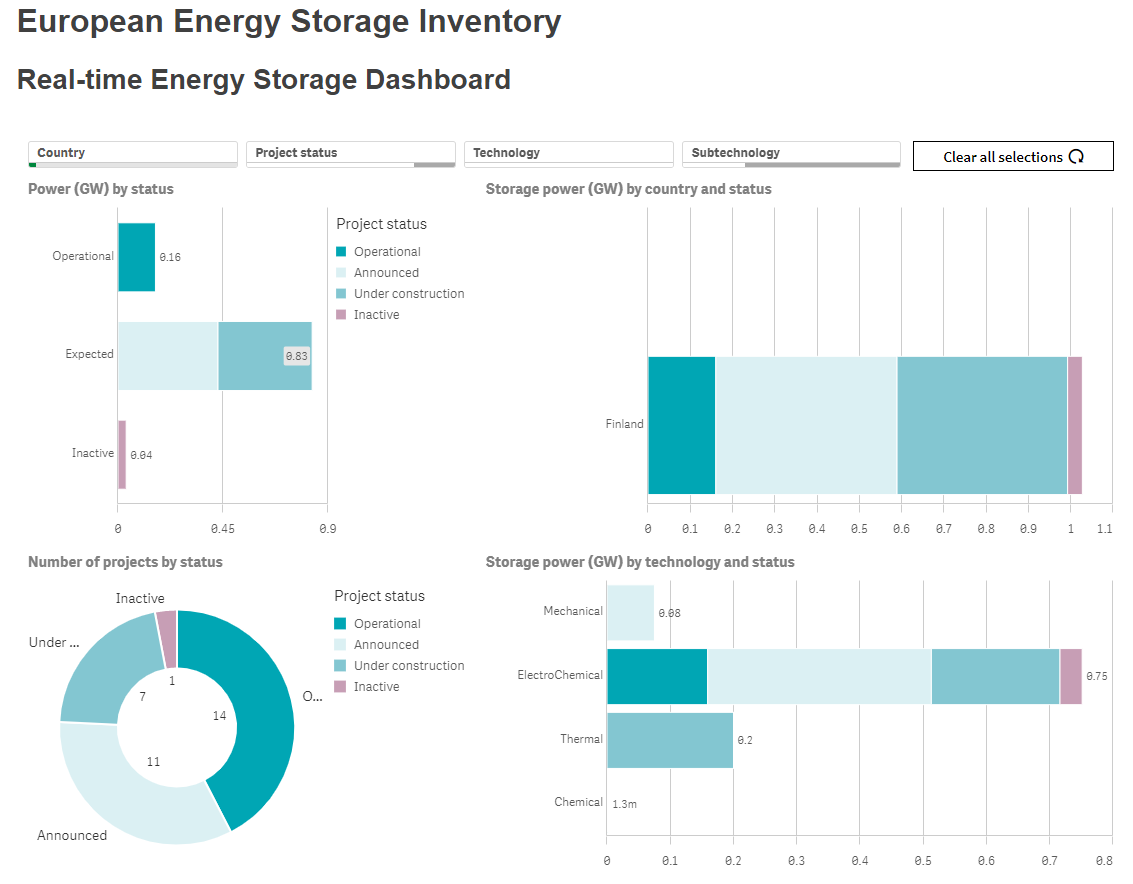Click the 0.83 value label on Expected bar

[x=296, y=356]
